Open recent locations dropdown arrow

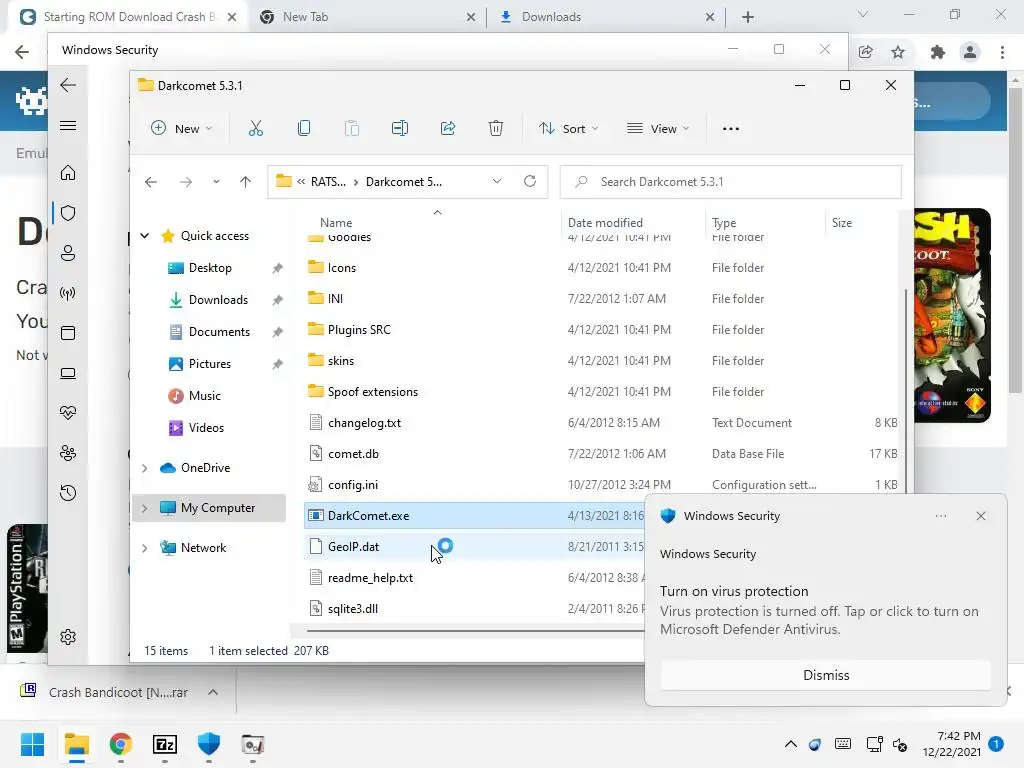pos(216,182)
